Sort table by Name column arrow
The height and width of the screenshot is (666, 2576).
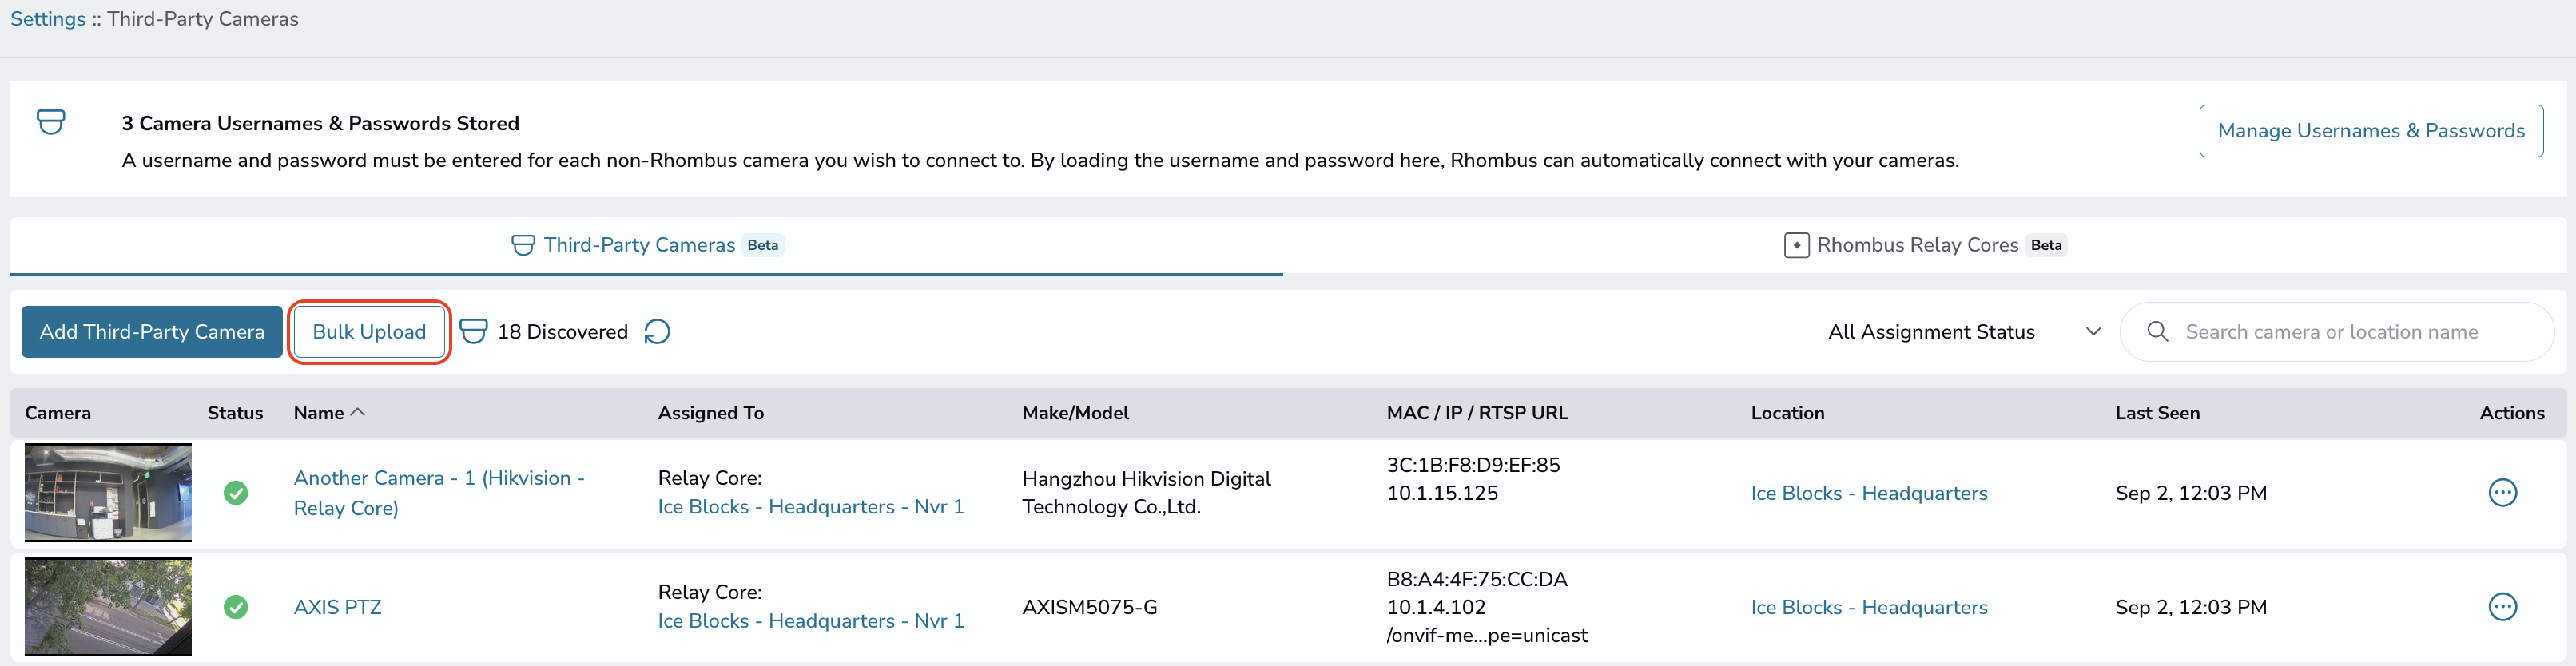(x=358, y=412)
